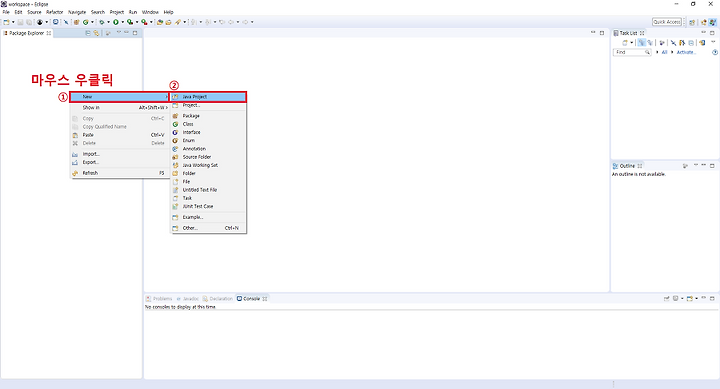Click the green Run toolbar icon
This screenshot has width=720, height=389.
[116, 22]
